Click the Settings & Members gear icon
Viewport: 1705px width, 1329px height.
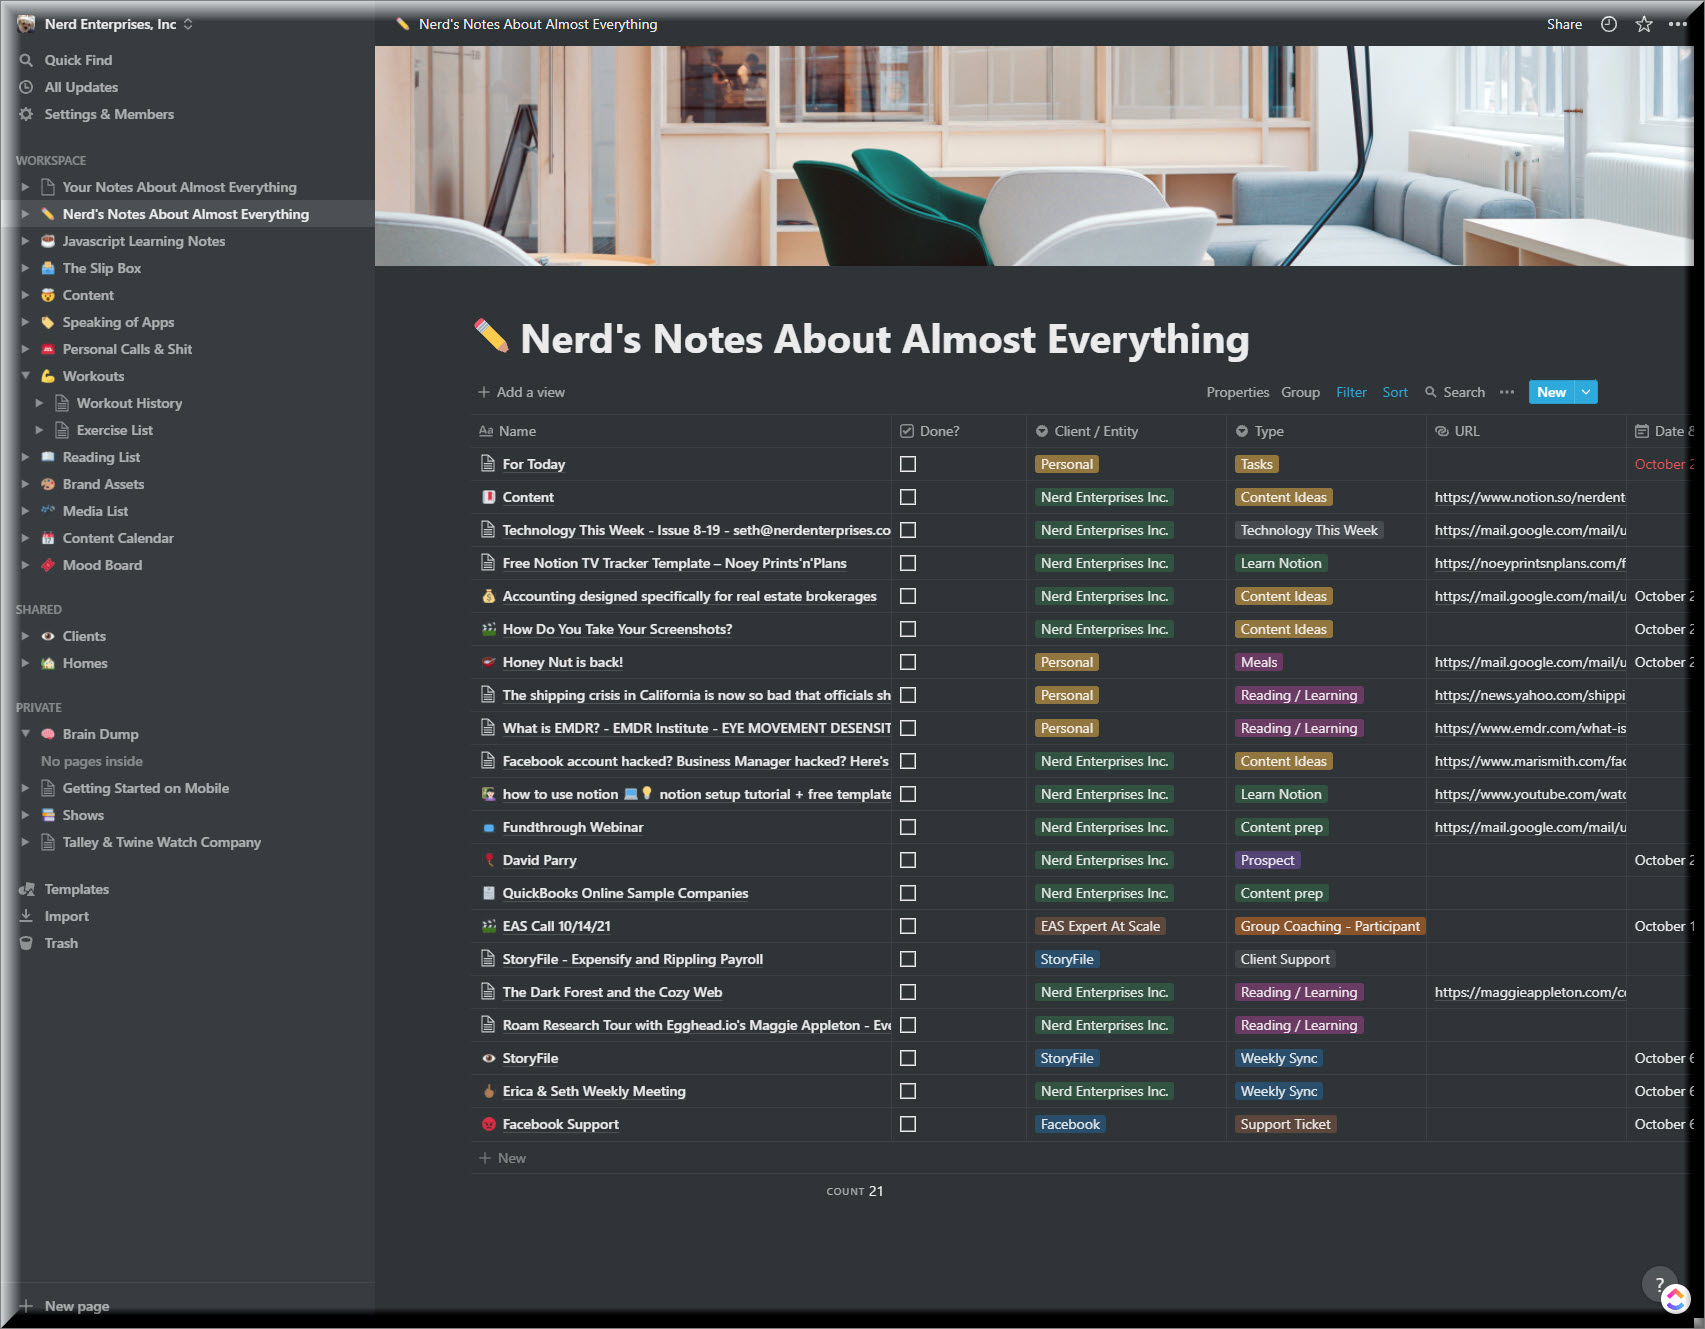tap(26, 114)
